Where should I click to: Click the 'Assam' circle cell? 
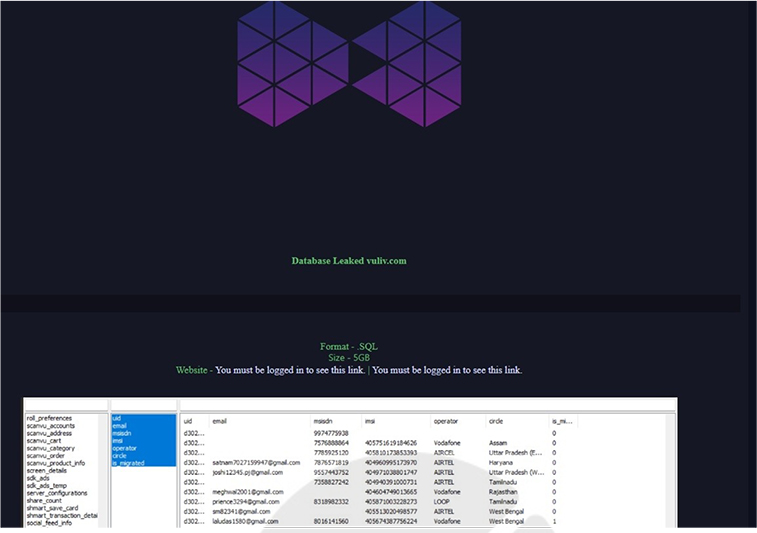pos(498,443)
